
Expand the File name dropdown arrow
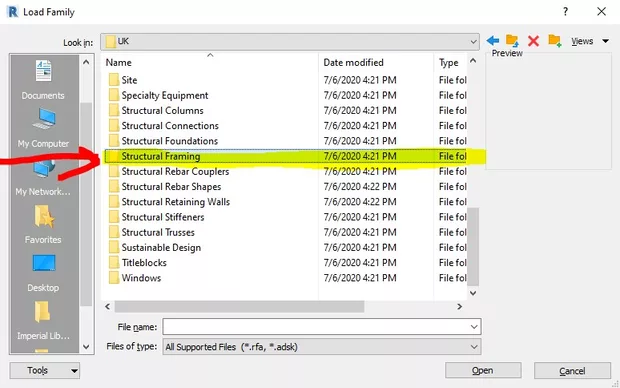tap(474, 327)
